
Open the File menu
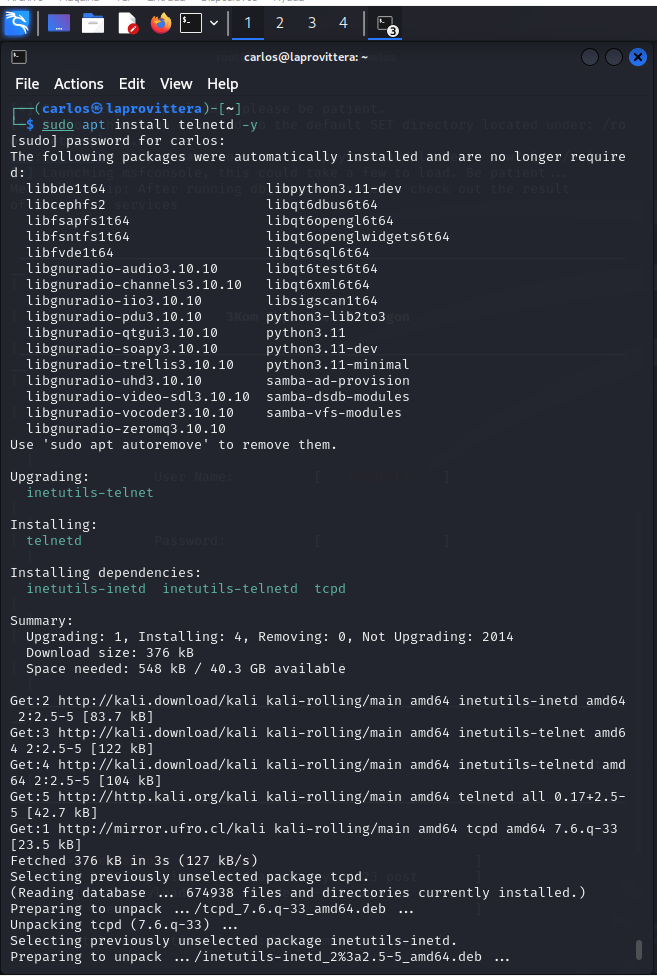pyautogui.click(x=27, y=83)
